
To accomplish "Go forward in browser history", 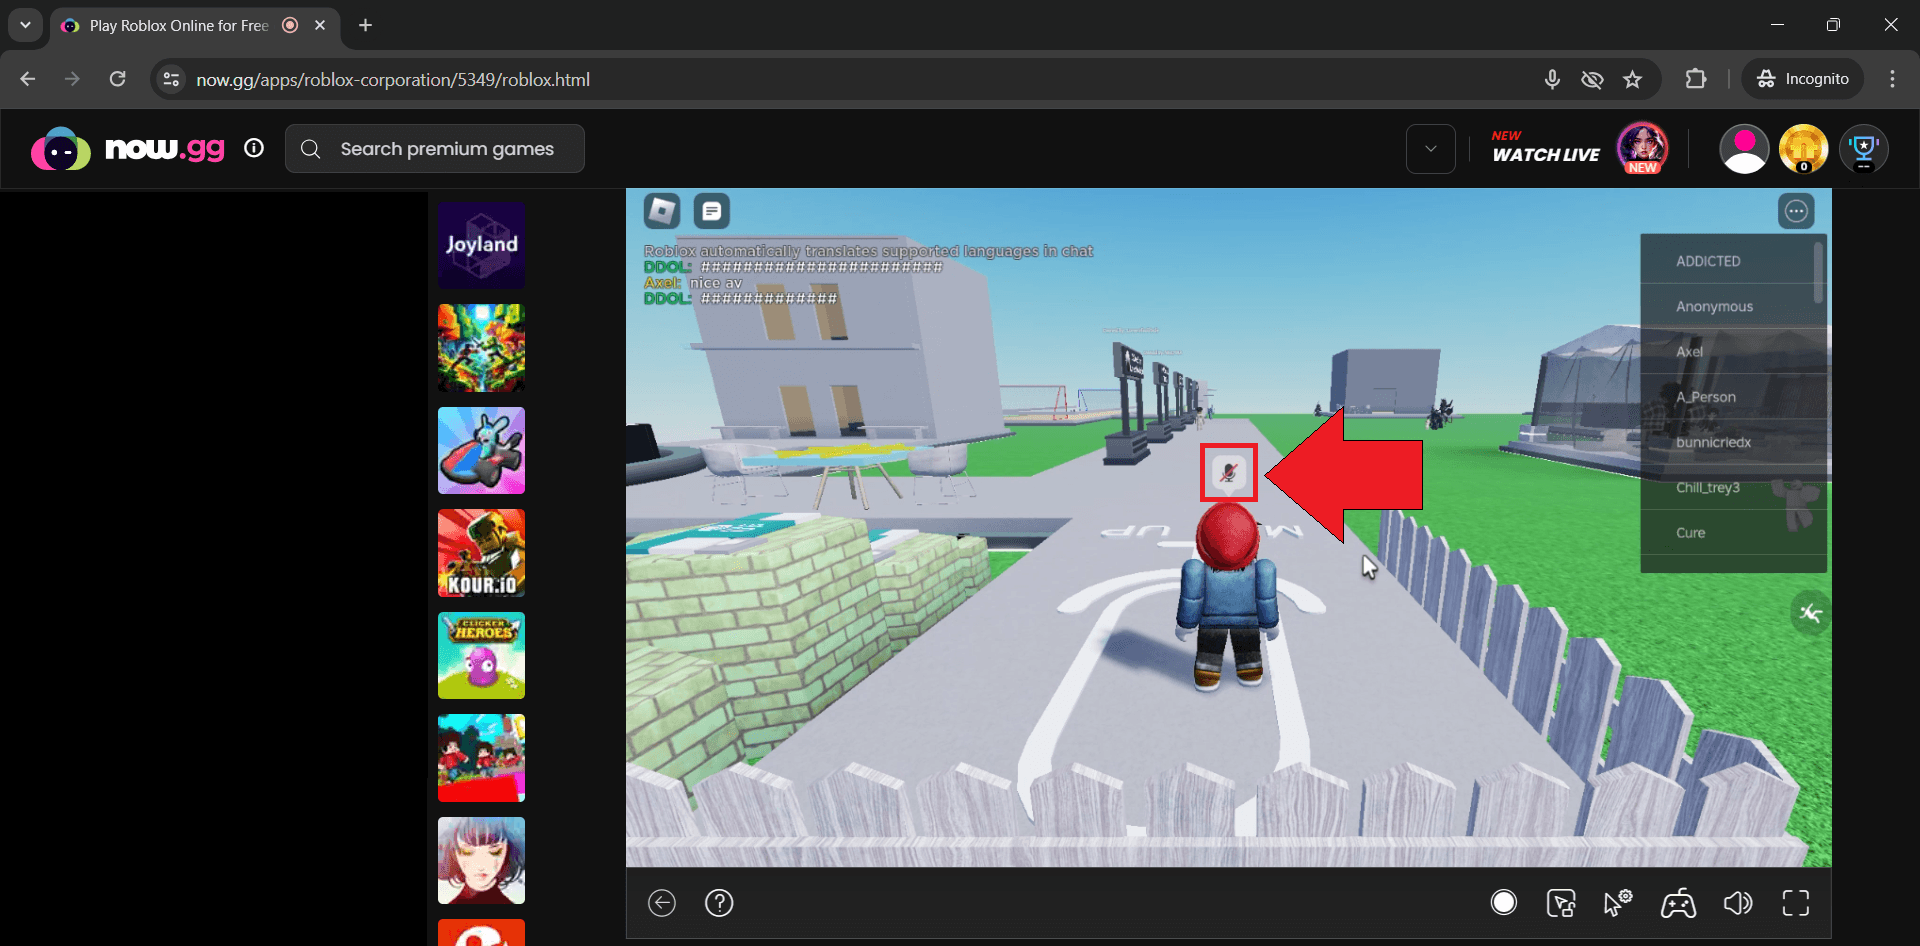I will [x=72, y=79].
